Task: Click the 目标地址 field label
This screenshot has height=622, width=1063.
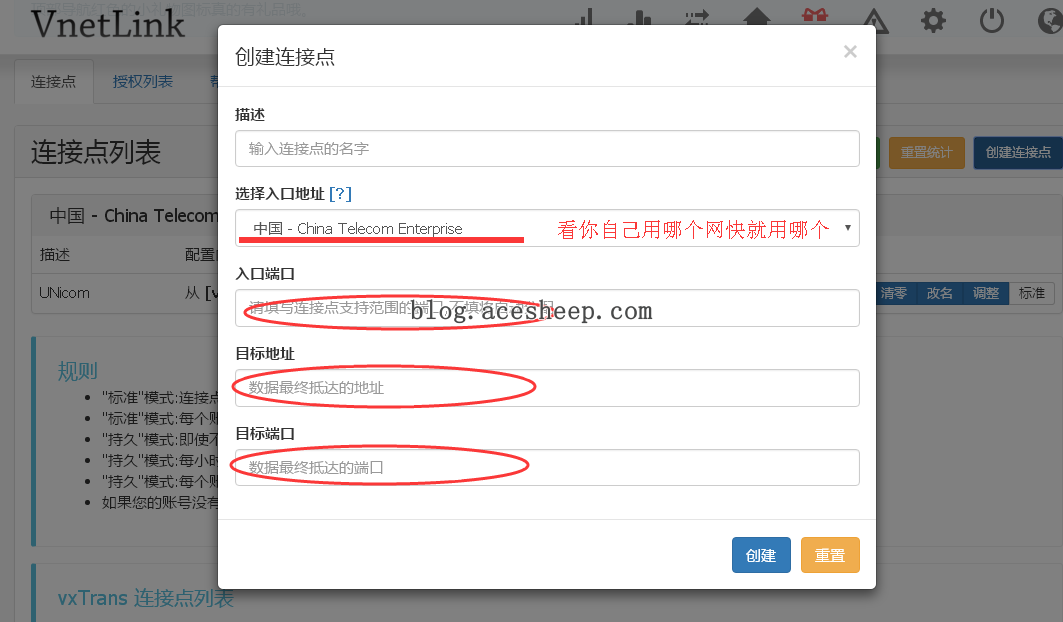Action: pyautogui.click(x=265, y=353)
